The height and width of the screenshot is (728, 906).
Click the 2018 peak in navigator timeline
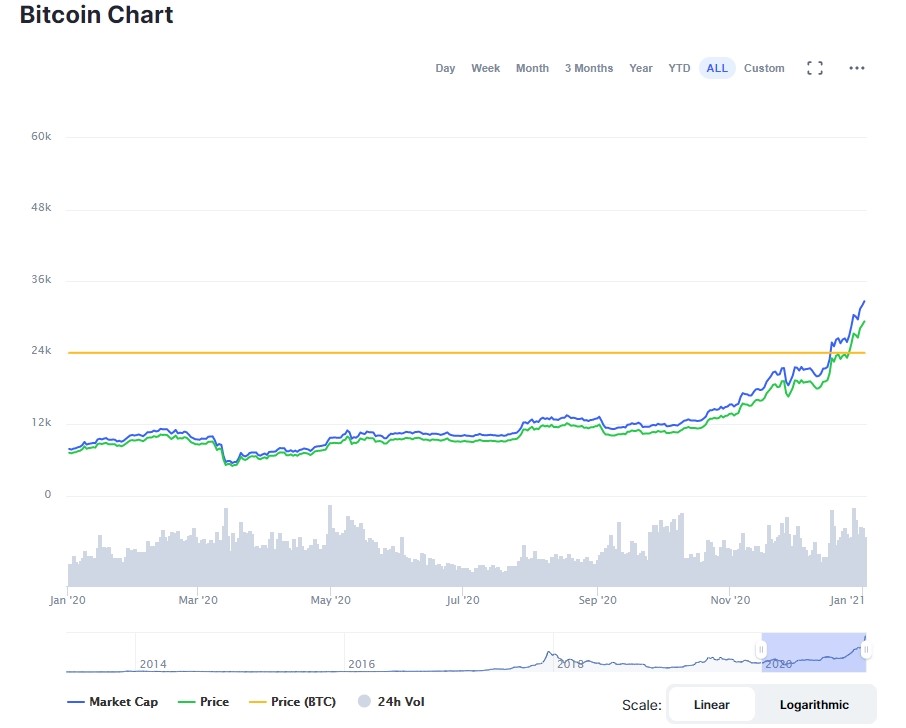(x=548, y=655)
